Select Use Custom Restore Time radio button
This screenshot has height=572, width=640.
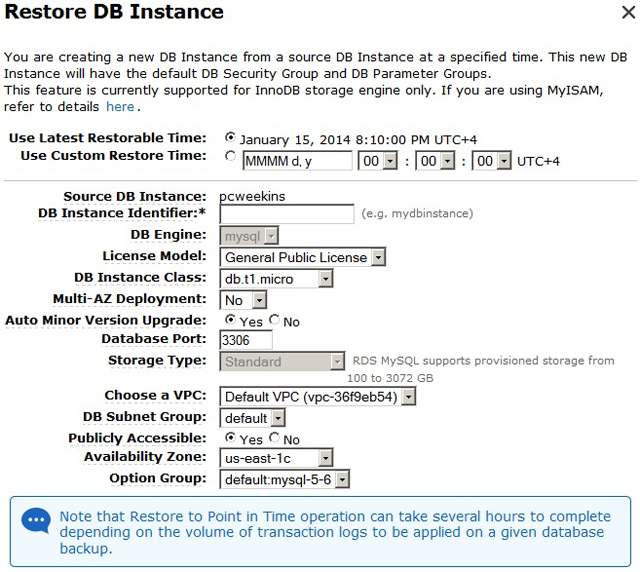tap(230, 156)
